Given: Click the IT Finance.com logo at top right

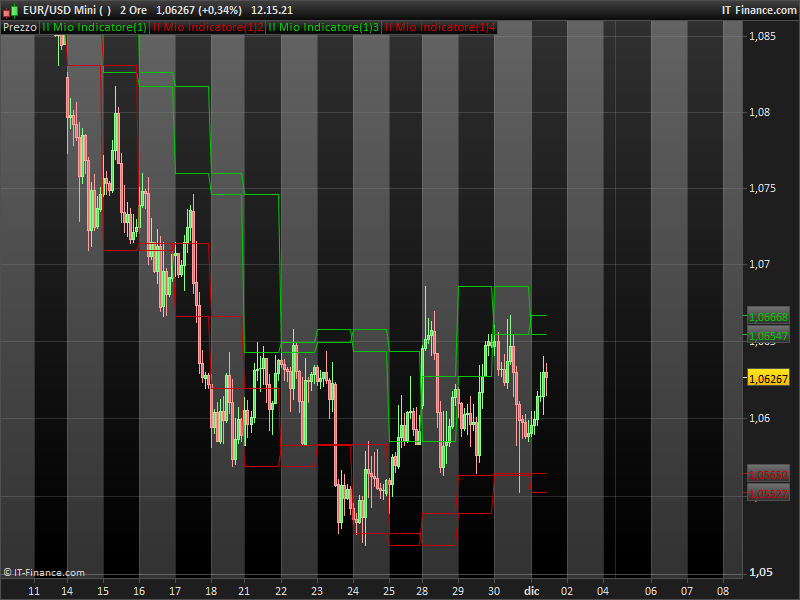Looking at the screenshot, I should [759, 10].
